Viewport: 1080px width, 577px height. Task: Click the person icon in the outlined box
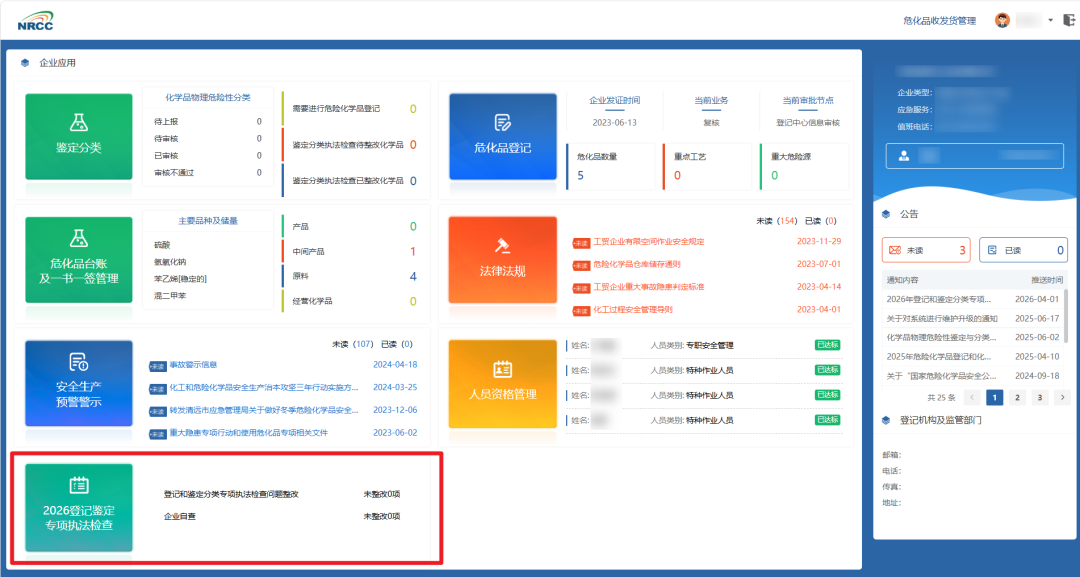[904, 156]
